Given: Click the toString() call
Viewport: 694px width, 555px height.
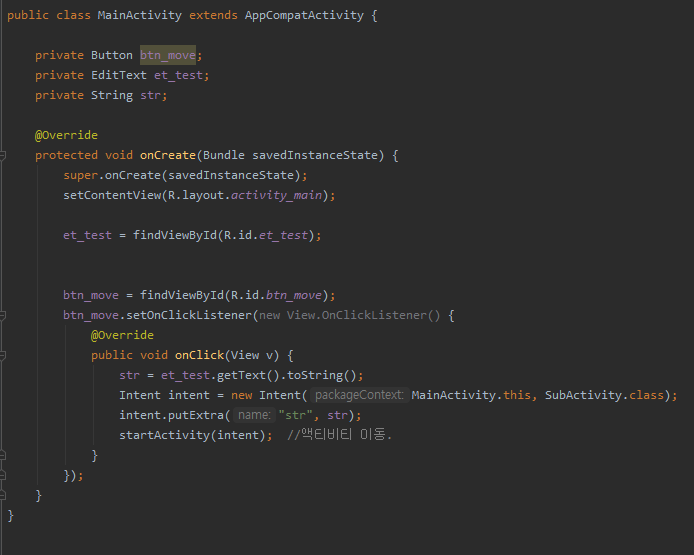Looking at the screenshot, I should [322, 375].
